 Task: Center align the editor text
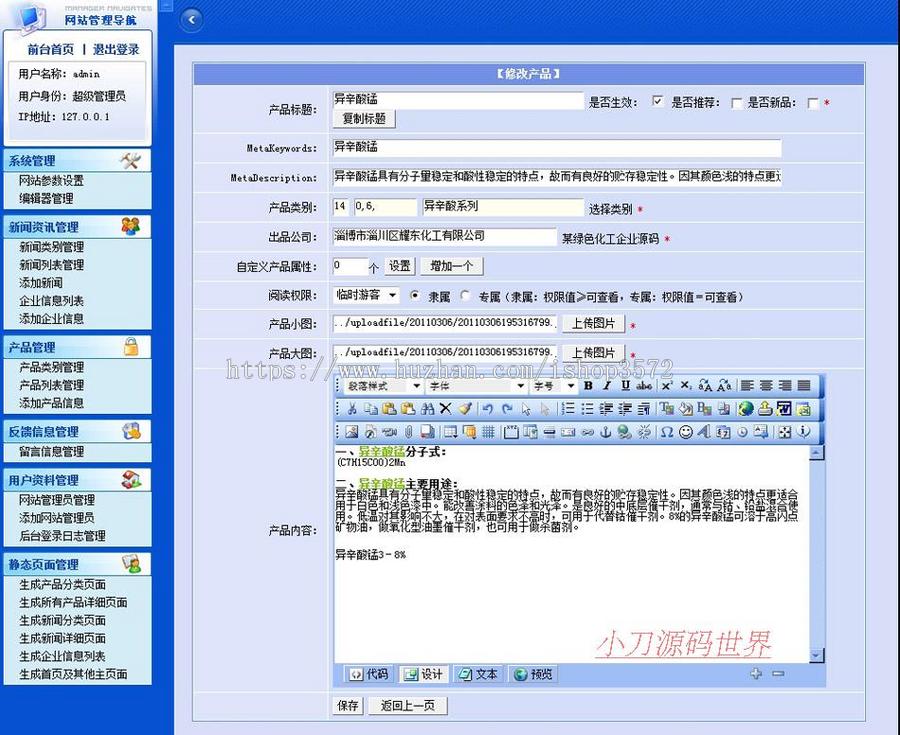[766, 386]
